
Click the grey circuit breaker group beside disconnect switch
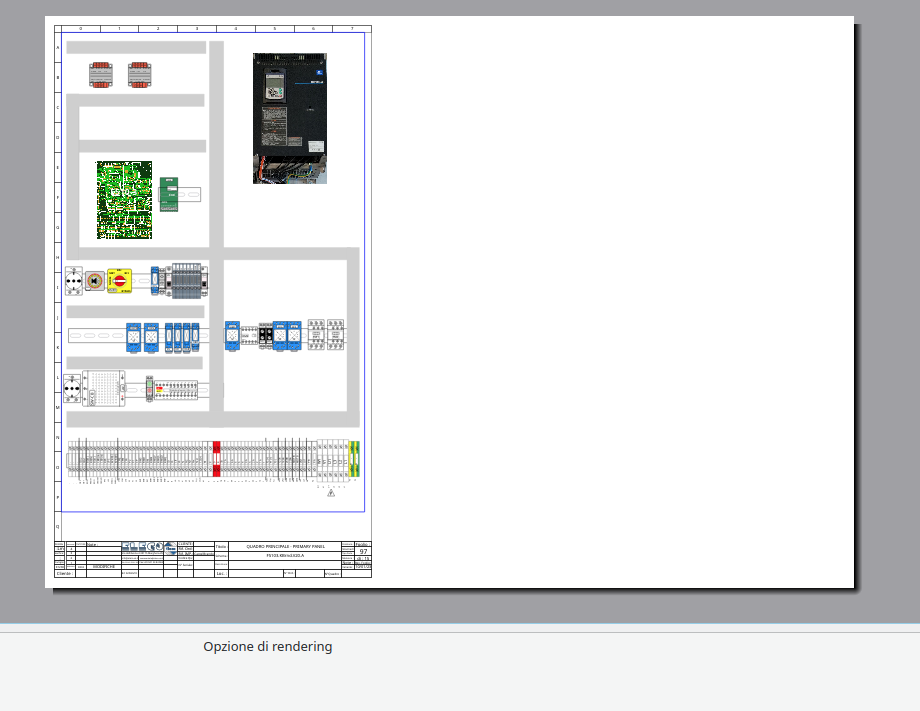187,281
